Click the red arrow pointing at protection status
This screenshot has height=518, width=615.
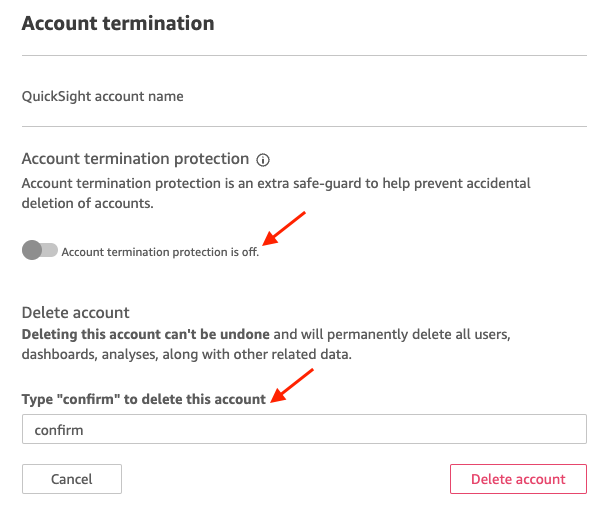pos(284,229)
